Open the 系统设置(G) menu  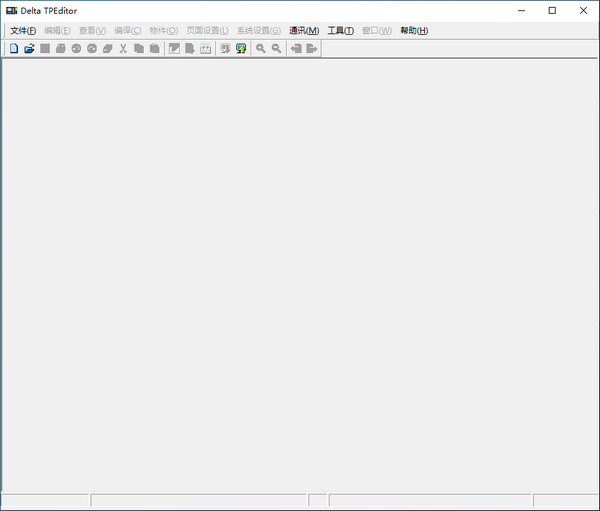[x=259, y=31]
